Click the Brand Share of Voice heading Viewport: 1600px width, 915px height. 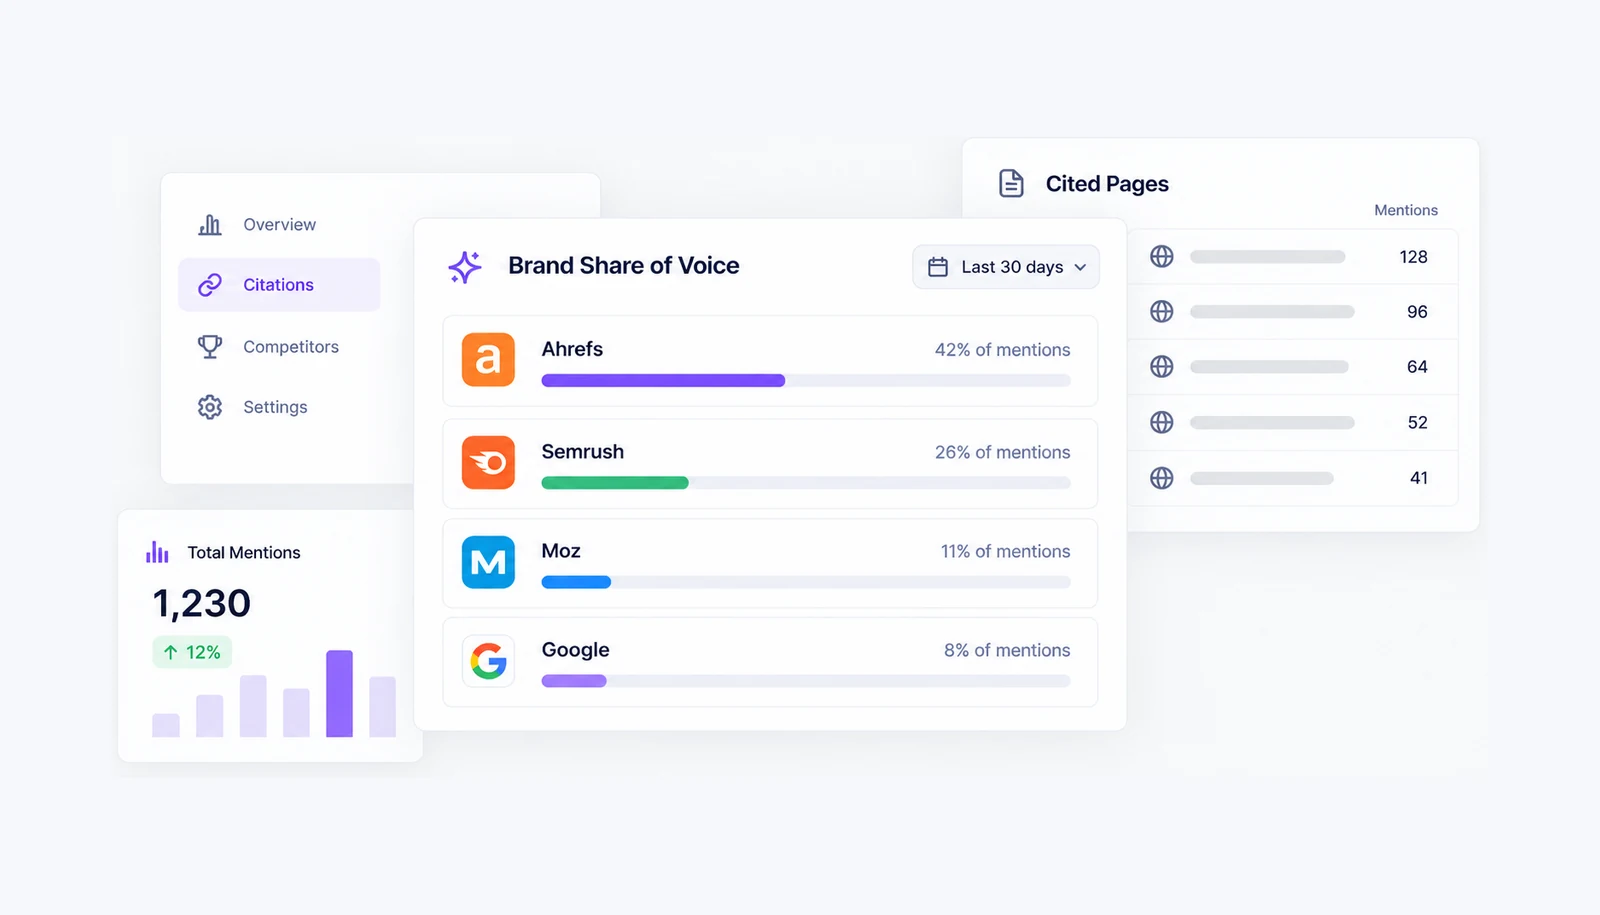click(624, 266)
